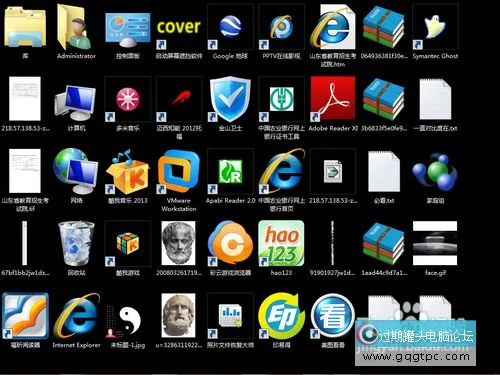Open 中国农业银行 online banking homepage shortcut

point(282,171)
